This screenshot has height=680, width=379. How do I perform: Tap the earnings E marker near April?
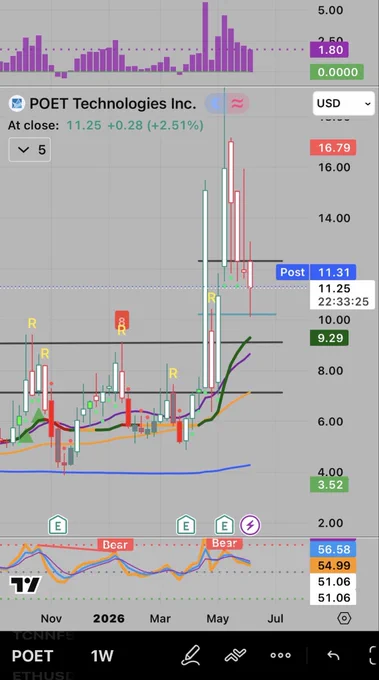(186, 525)
